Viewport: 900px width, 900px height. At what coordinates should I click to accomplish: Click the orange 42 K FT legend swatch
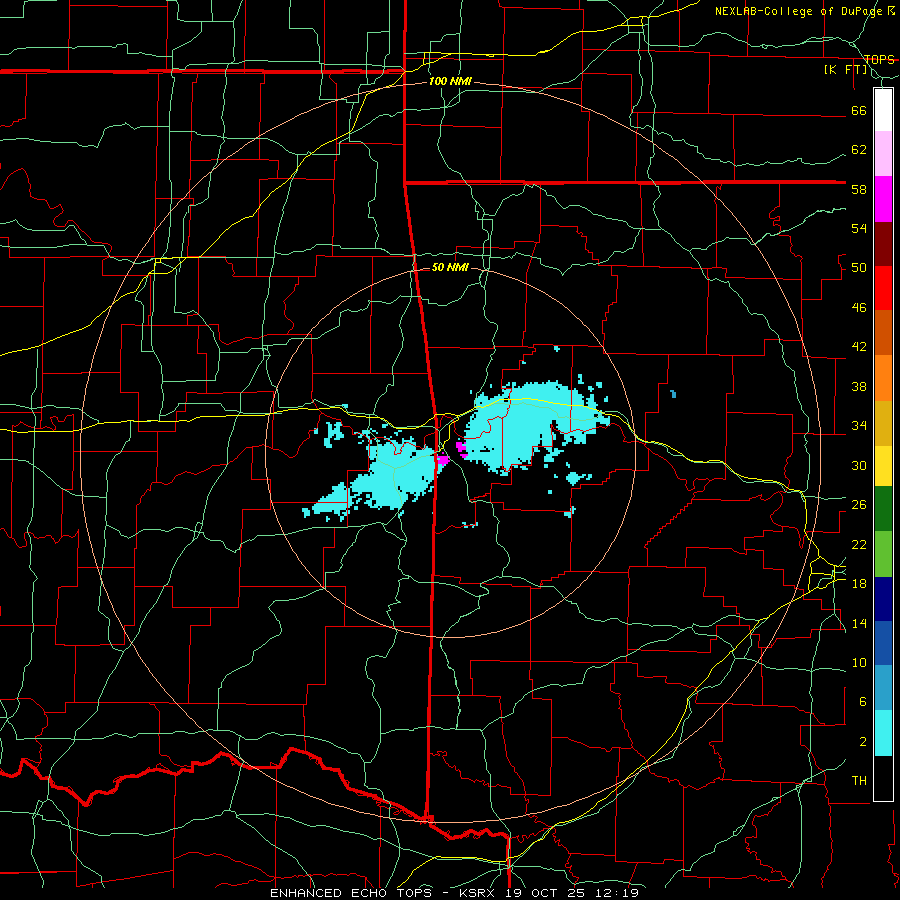[x=883, y=377]
